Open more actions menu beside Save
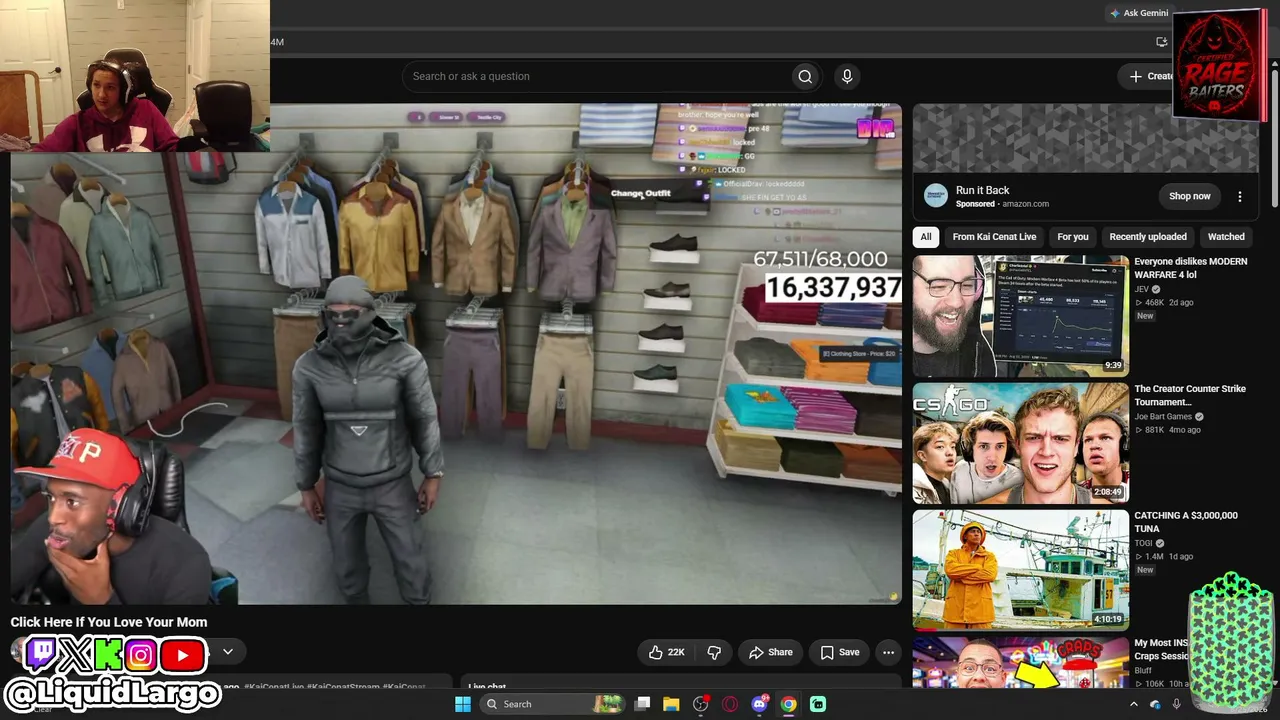This screenshot has width=1280, height=720. pyautogui.click(x=888, y=652)
